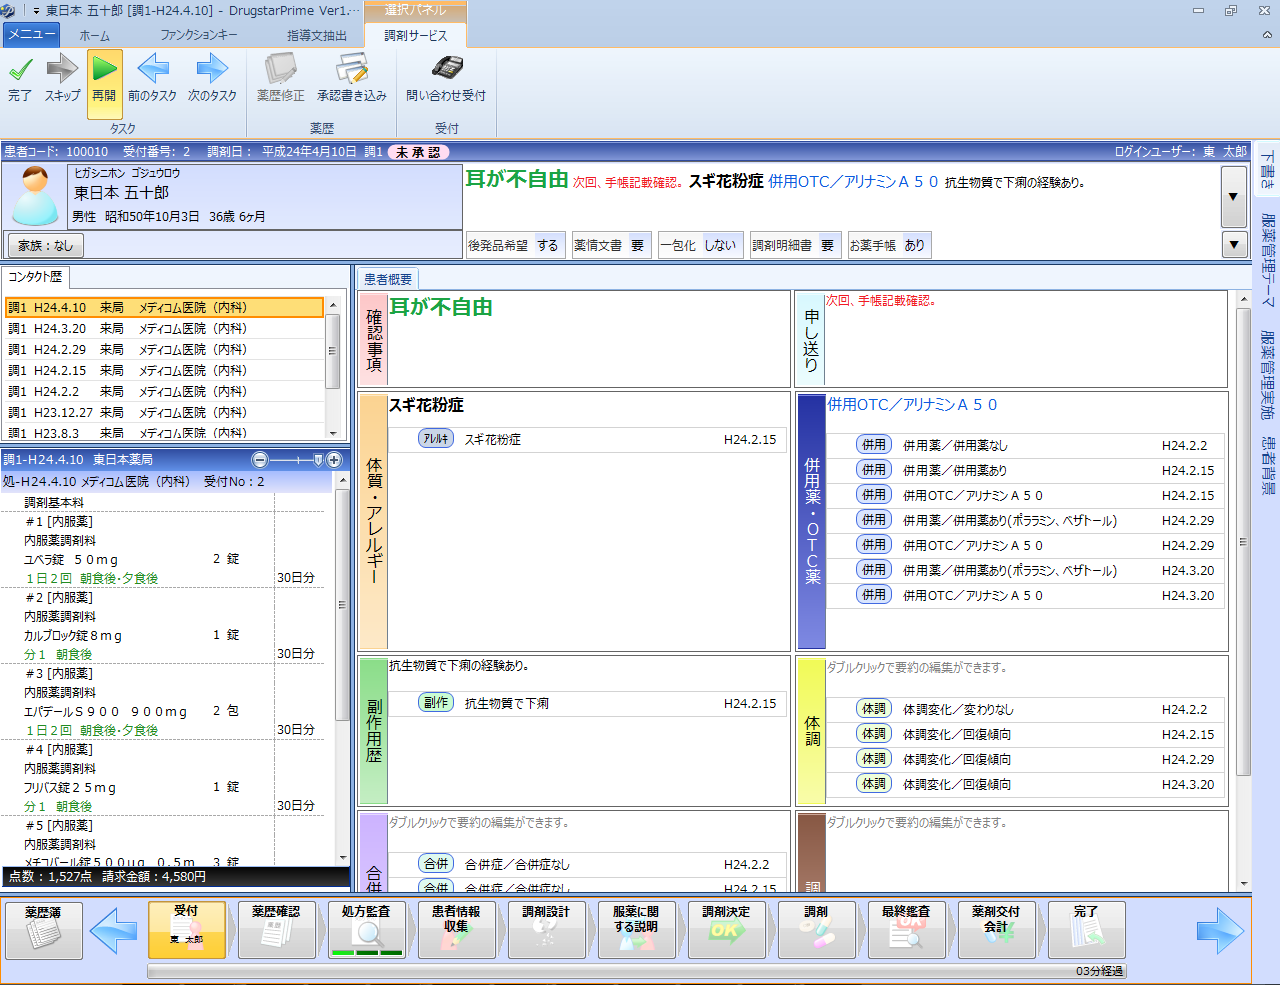The height and width of the screenshot is (985, 1280).
Task: Click the large right arrow in workflow bar
Action: click(1220, 930)
